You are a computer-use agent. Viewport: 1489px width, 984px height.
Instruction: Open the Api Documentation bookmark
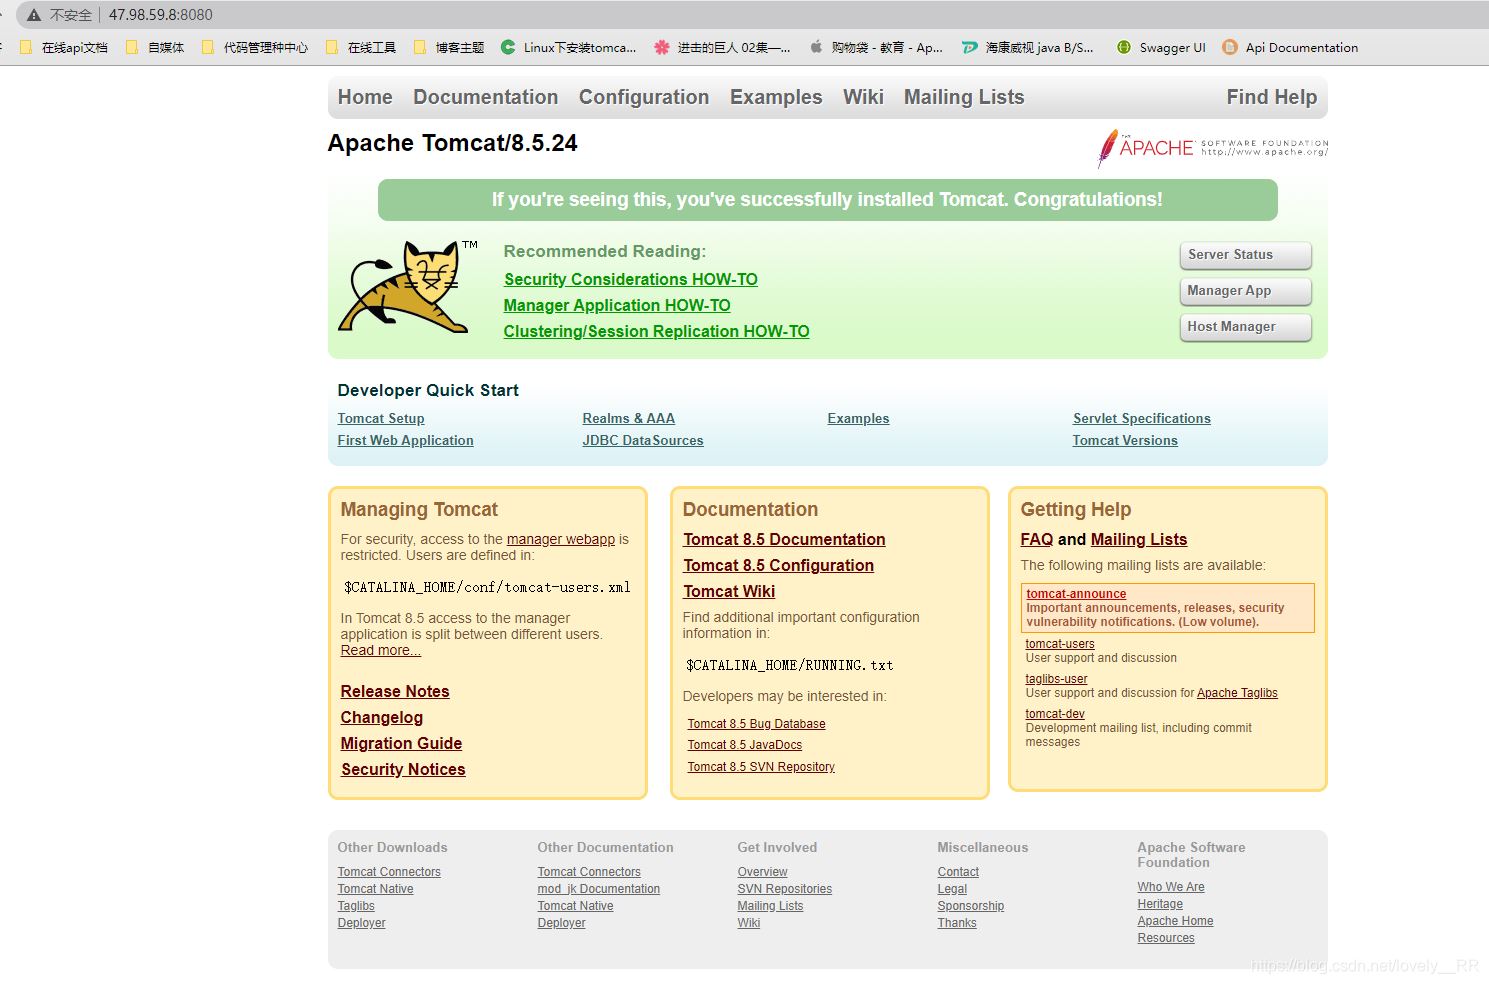[1290, 47]
